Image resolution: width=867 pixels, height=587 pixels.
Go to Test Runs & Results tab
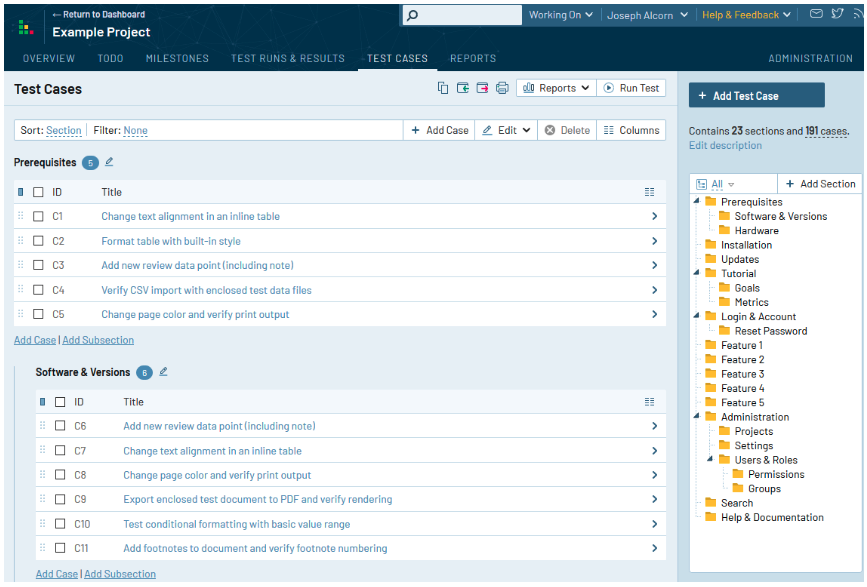[x=288, y=58]
